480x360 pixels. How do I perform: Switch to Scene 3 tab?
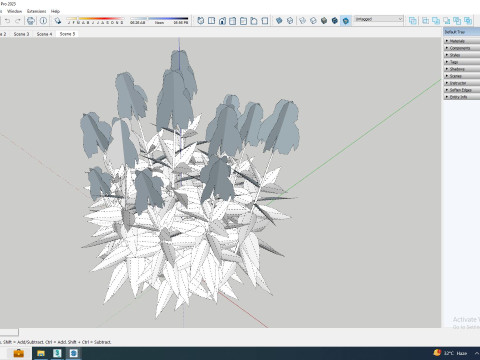pos(21,34)
